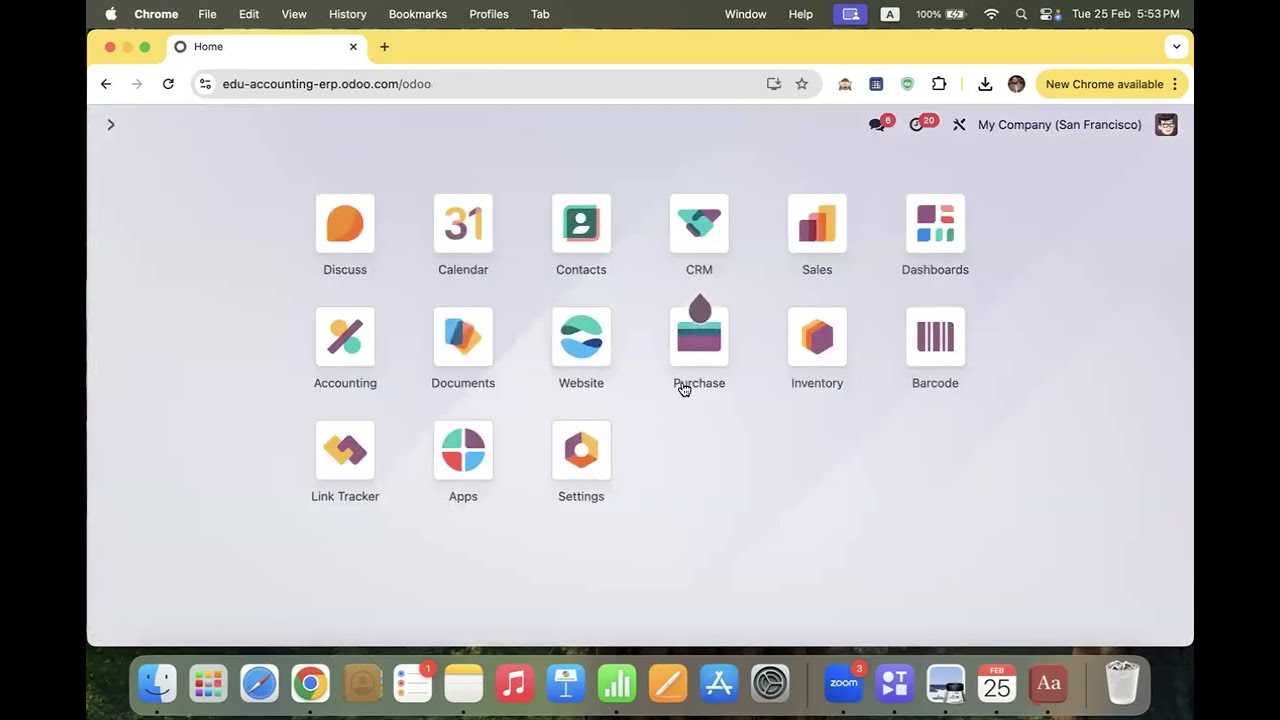Open Wi-Fi status menu

[991, 14]
